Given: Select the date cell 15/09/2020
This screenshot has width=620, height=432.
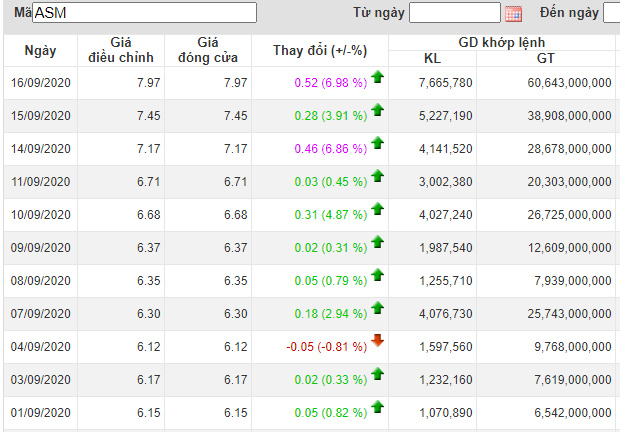Looking at the screenshot, I should tap(41, 116).
